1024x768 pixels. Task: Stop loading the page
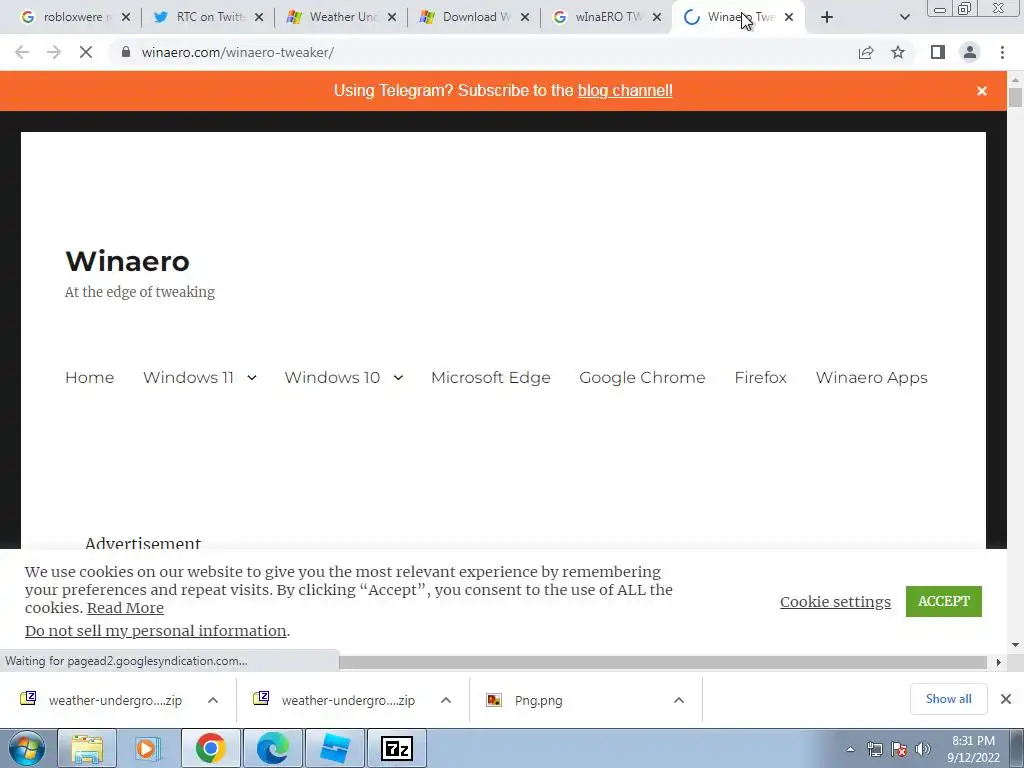(x=86, y=52)
